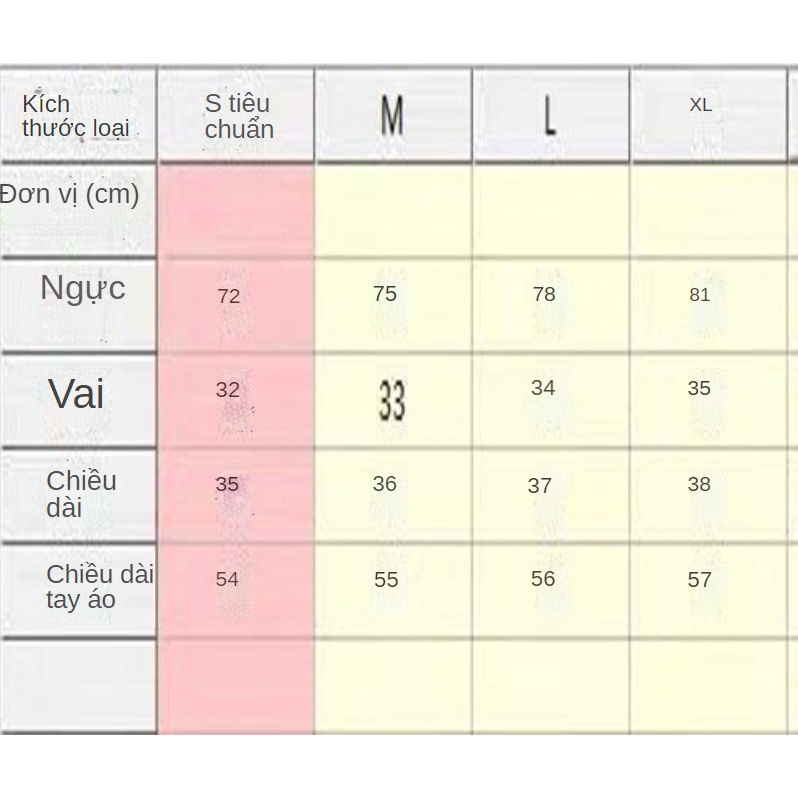Click length value 38 for size XL
The width and height of the screenshot is (798, 798).
tap(699, 484)
